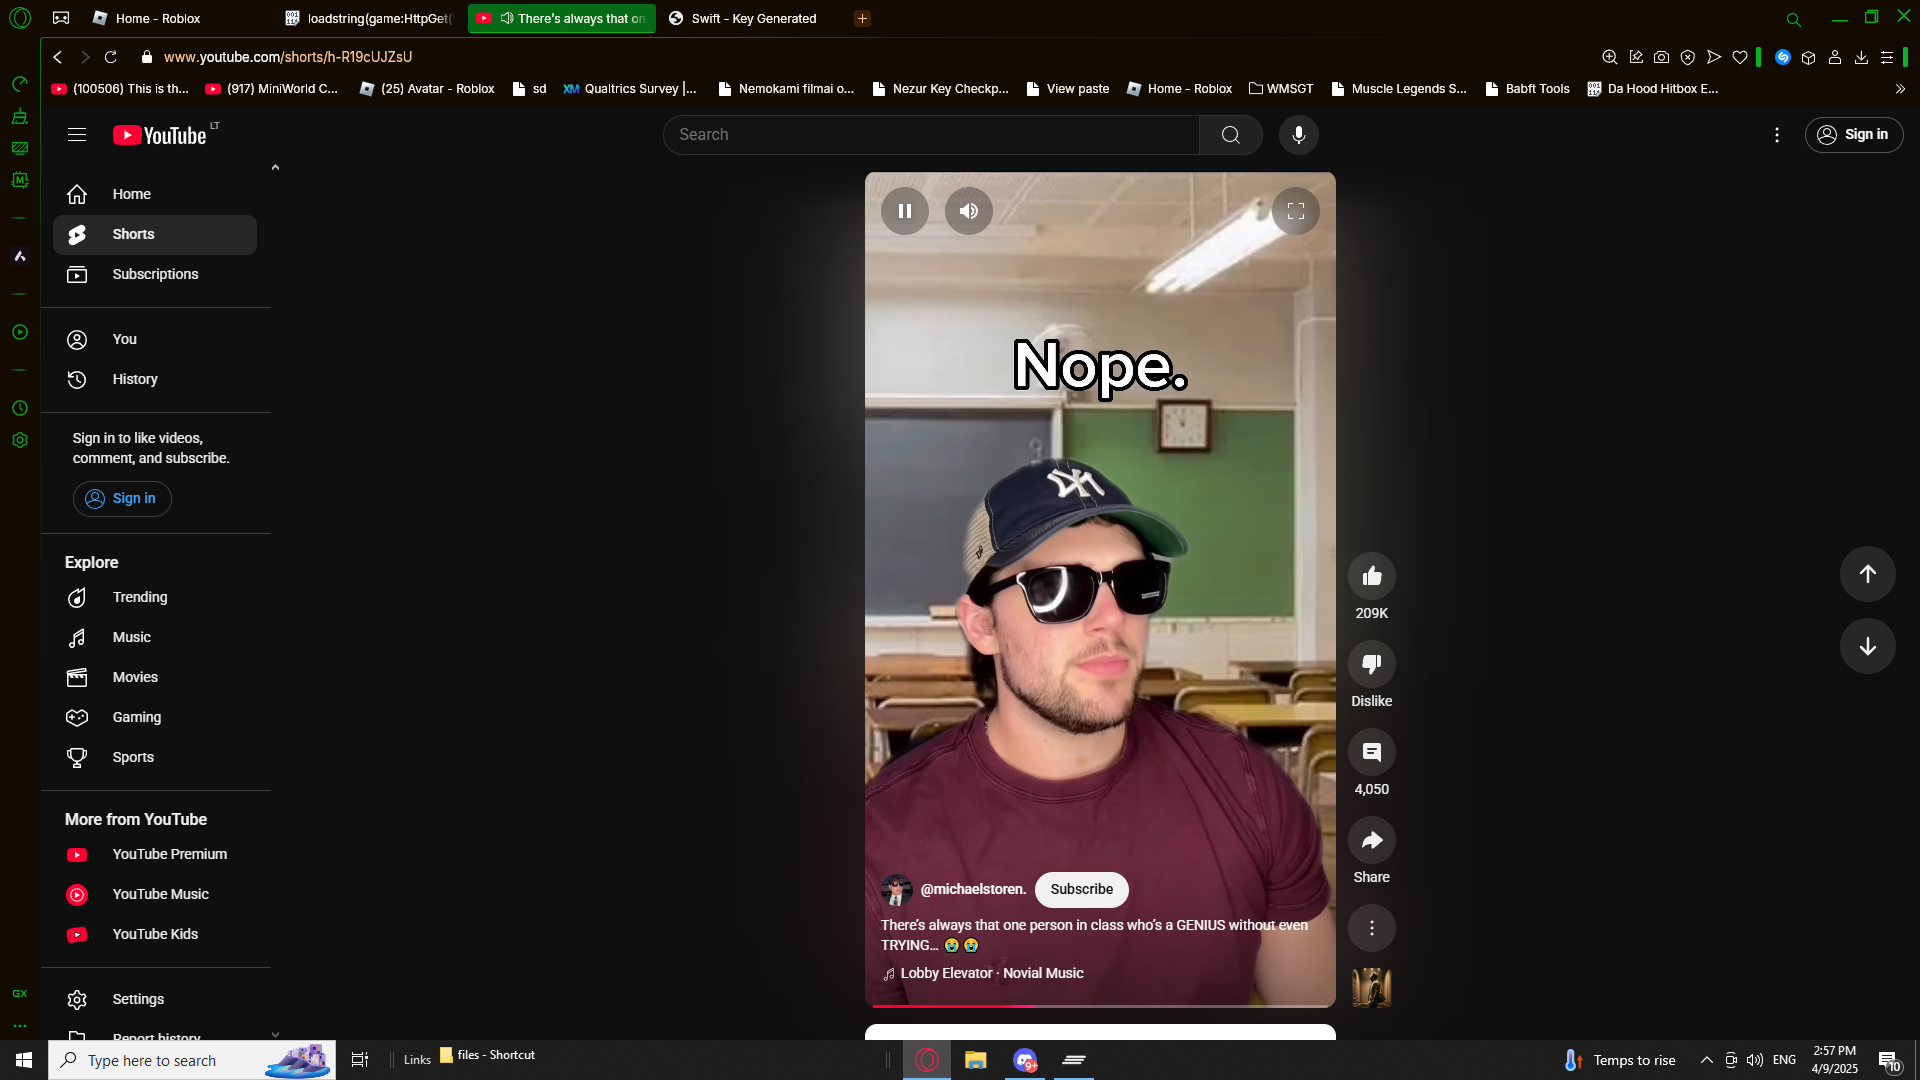This screenshot has width=1920, height=1080.
Task: Toggle the YouTube hamburger guide menu
Action: click(x=77, y=135)
